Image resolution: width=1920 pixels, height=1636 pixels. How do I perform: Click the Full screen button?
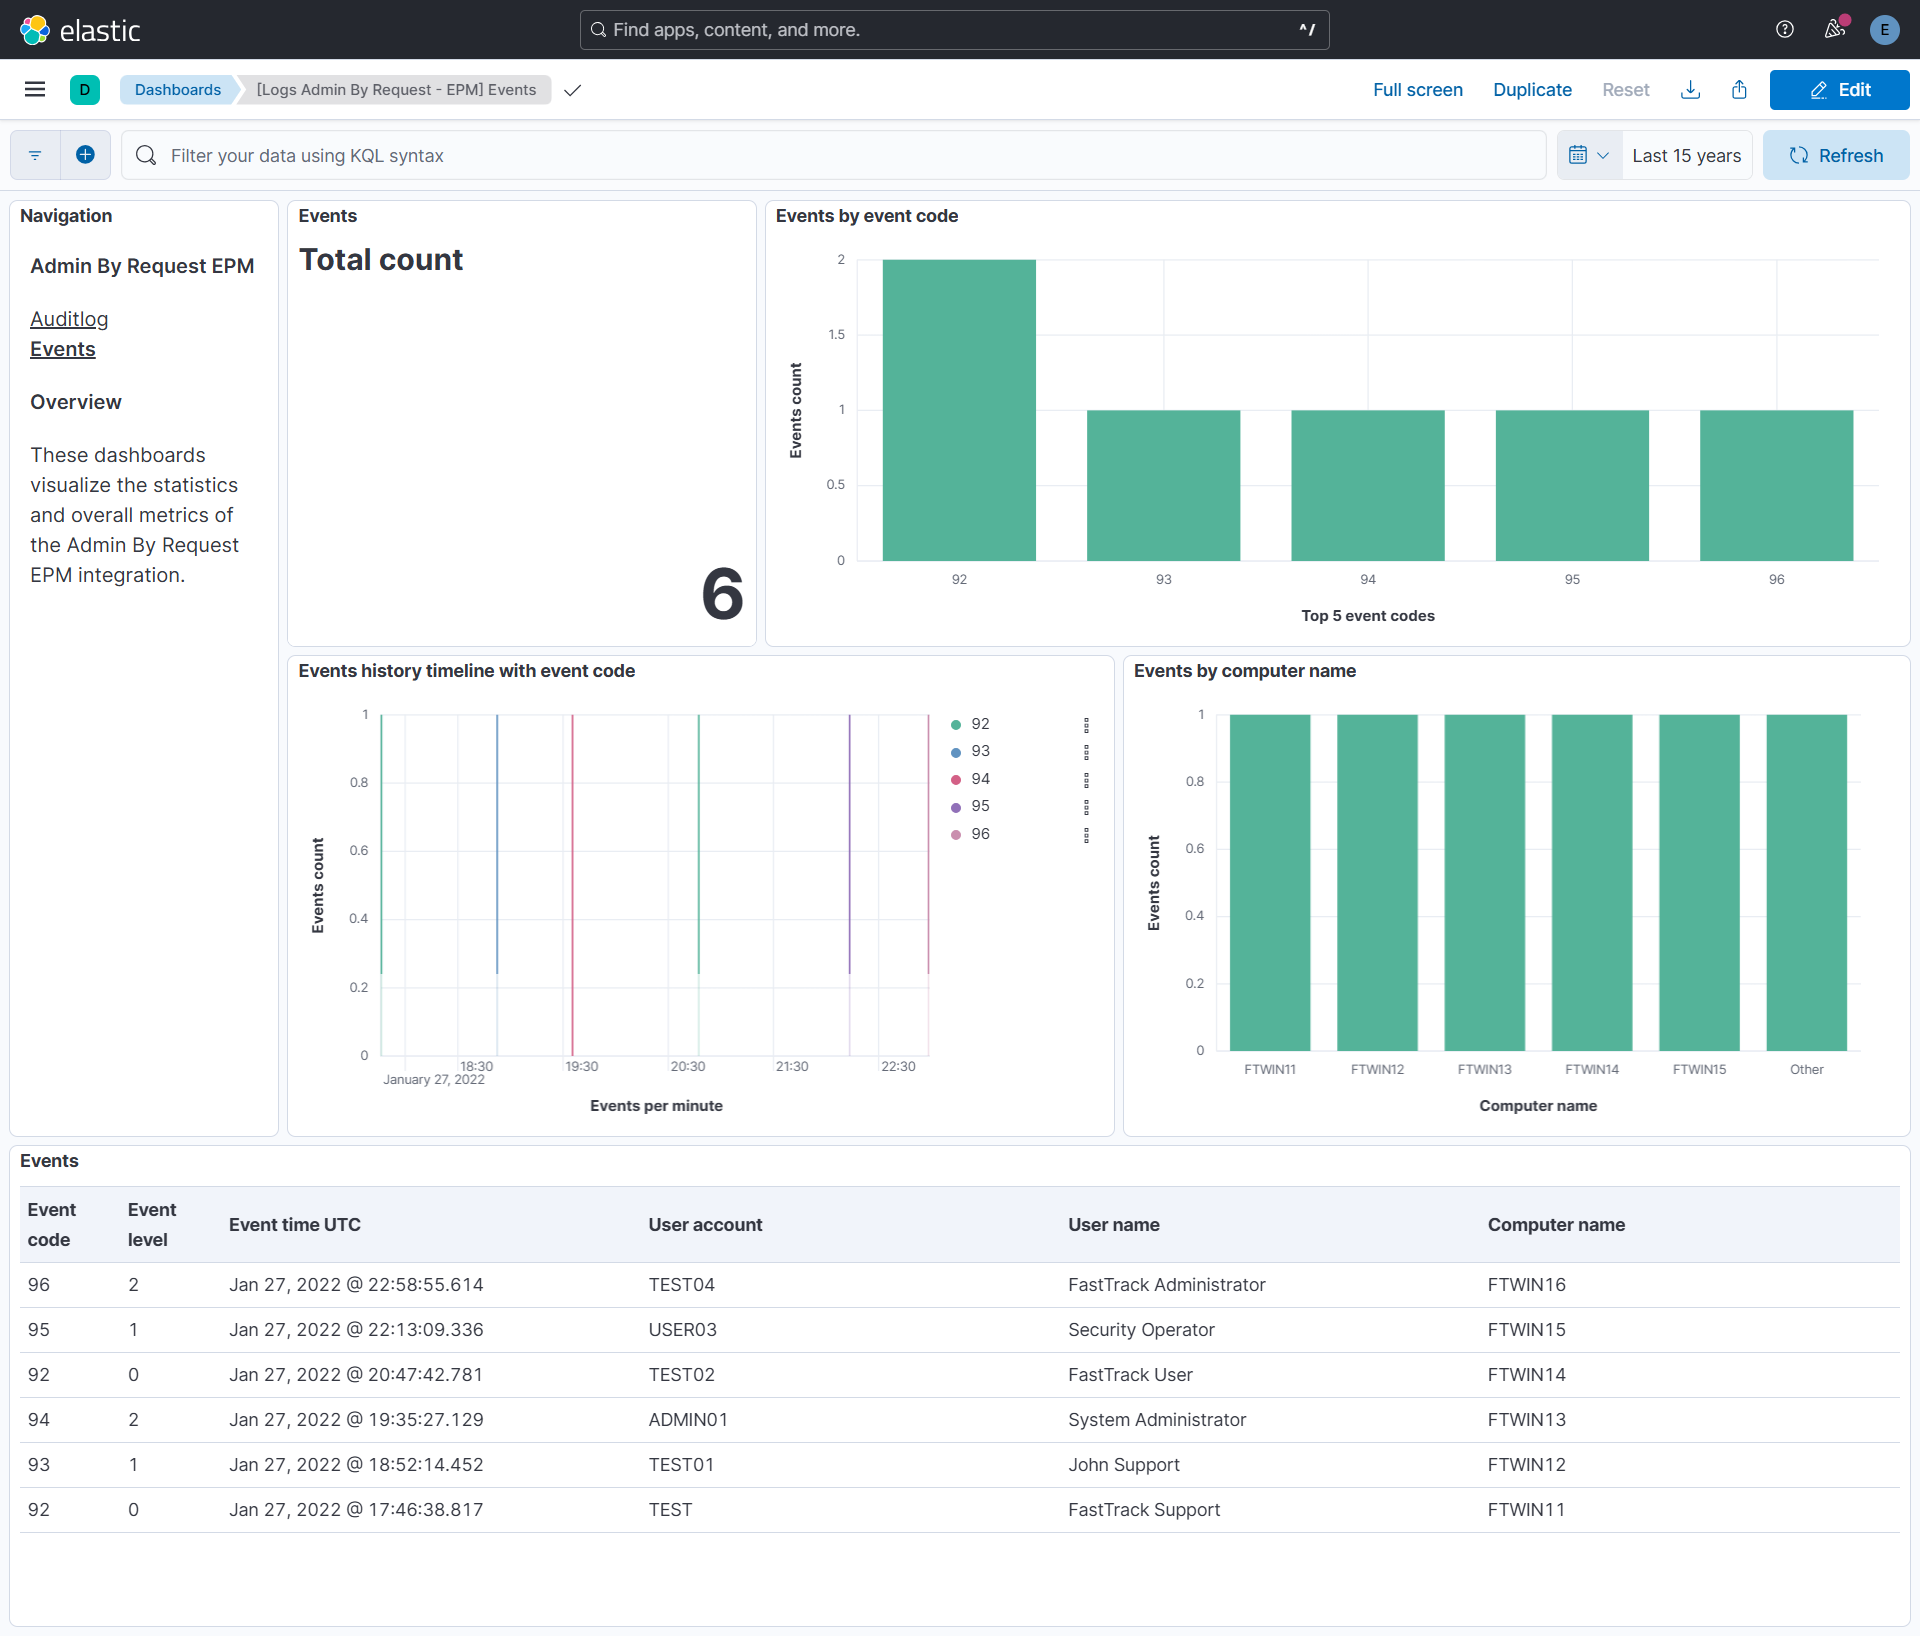click(x=1418, y=90)
